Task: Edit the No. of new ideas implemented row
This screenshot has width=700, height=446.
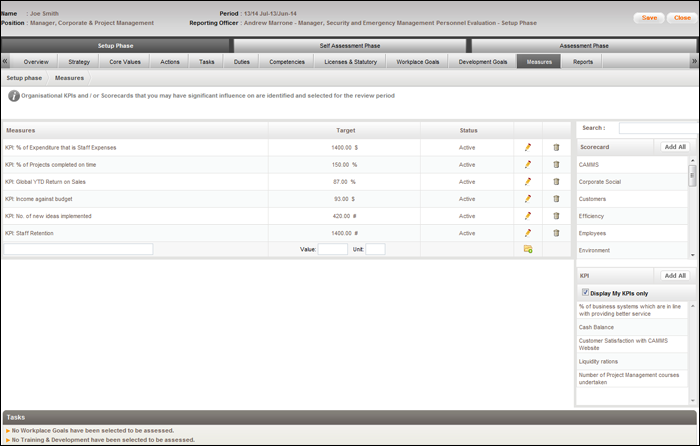Action: tap(528, 215)
